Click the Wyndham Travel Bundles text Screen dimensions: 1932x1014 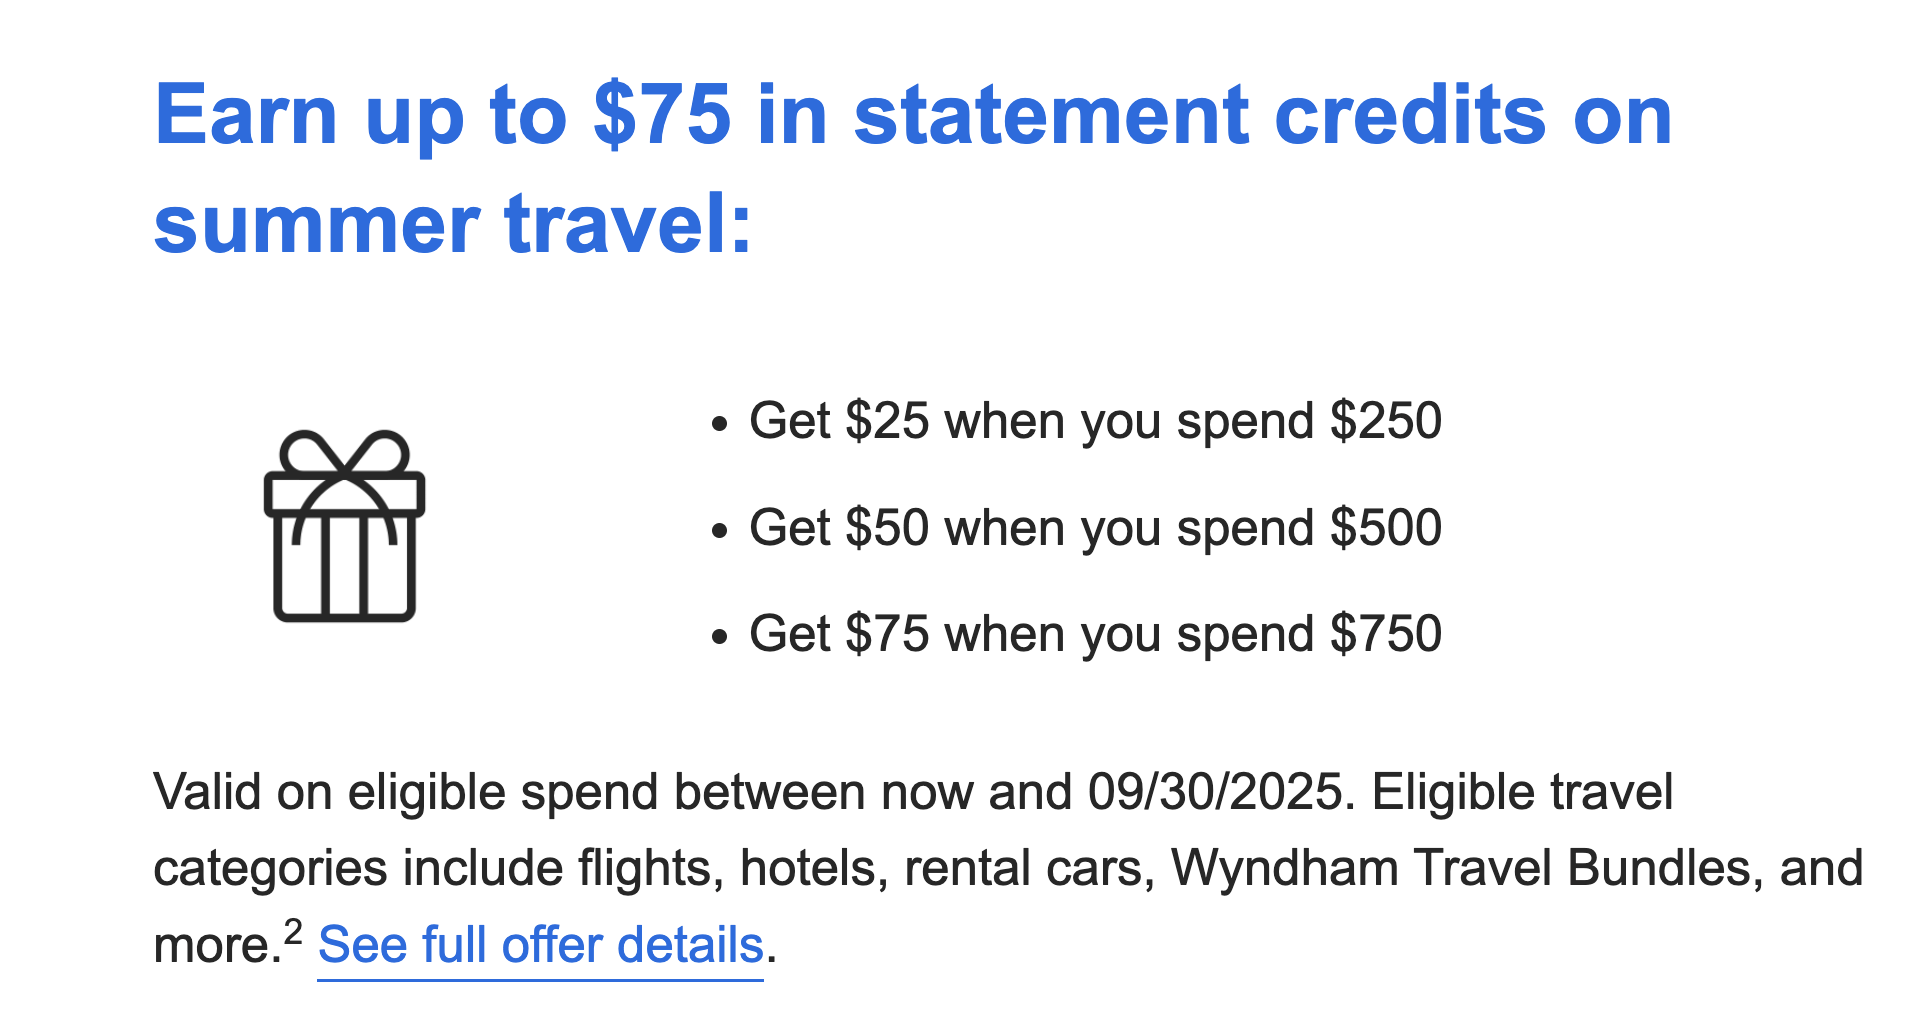point(1461,868)
